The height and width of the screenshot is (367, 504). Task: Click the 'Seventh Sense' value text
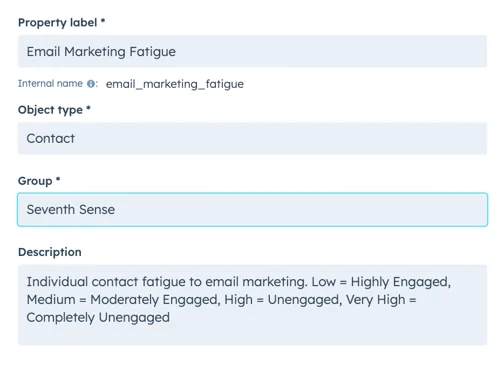71,210
